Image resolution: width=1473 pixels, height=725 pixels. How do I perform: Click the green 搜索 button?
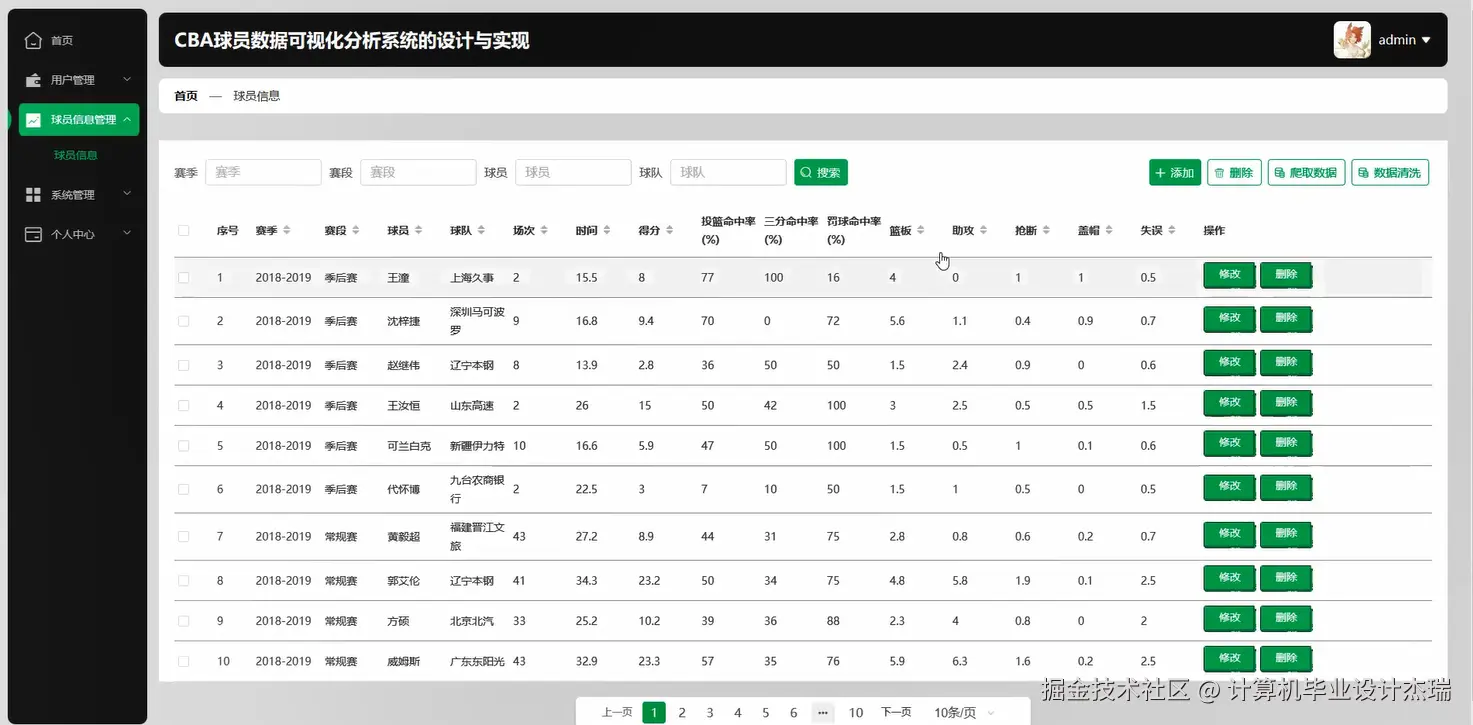click(x=821, y=172)
